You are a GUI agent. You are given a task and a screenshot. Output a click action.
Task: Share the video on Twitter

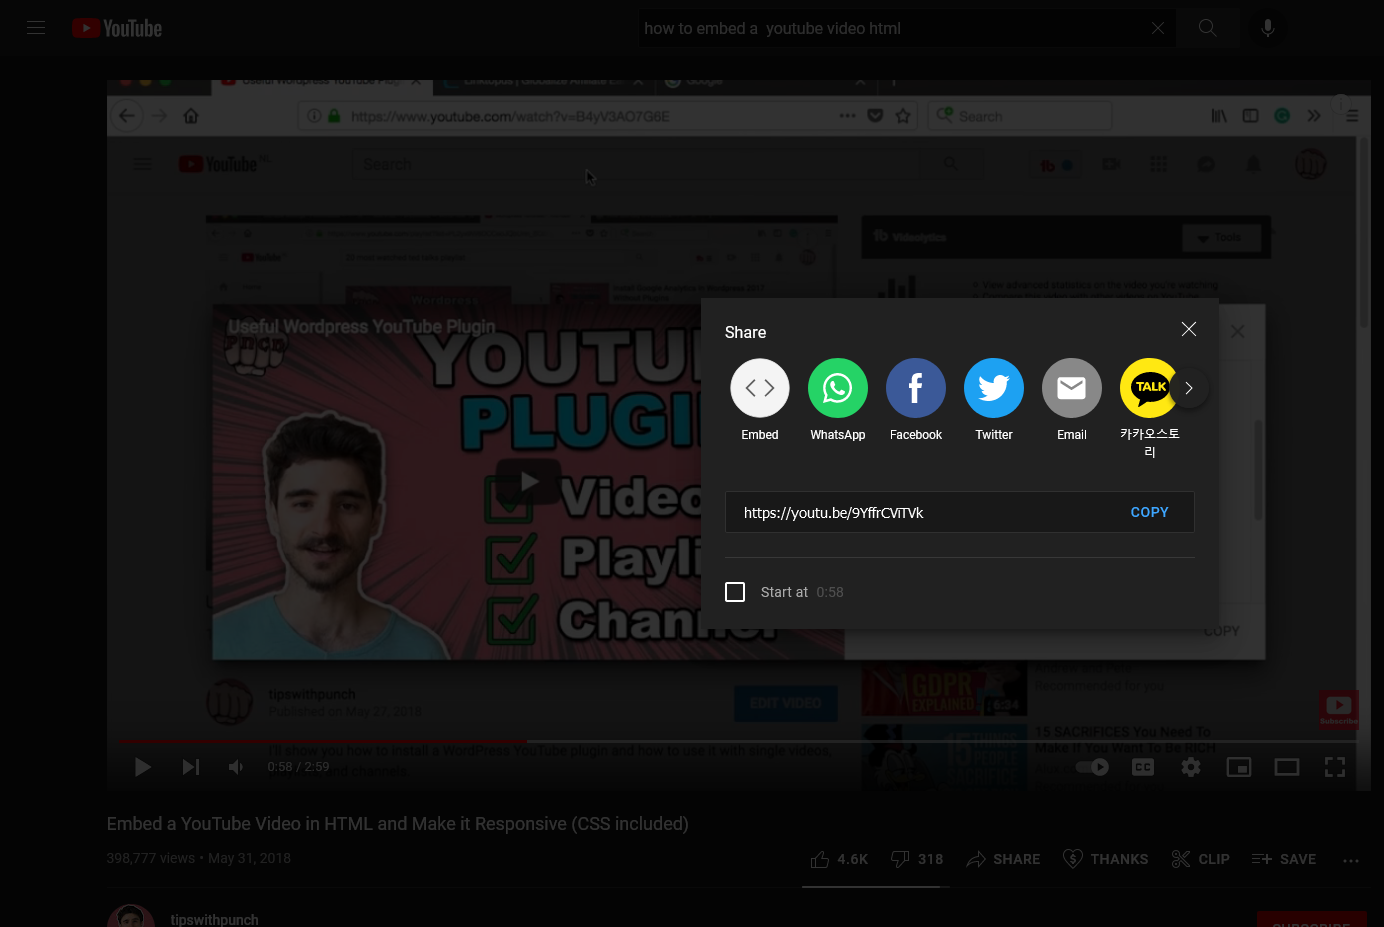(x=994, y=388)
